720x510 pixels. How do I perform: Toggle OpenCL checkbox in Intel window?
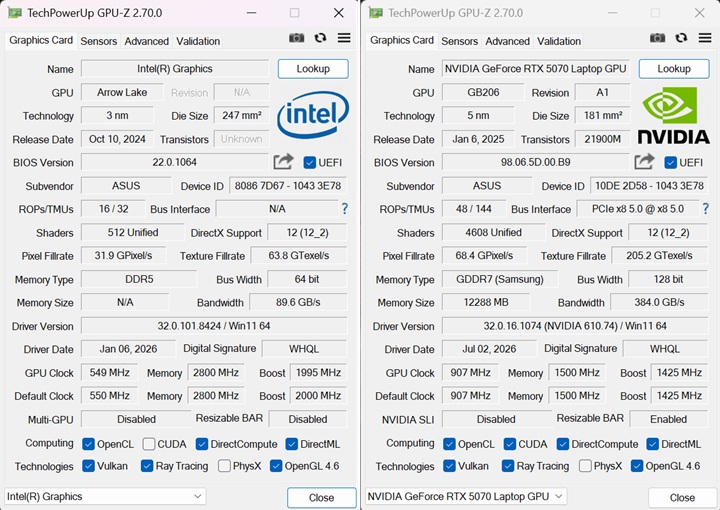(x=88, y=444)
